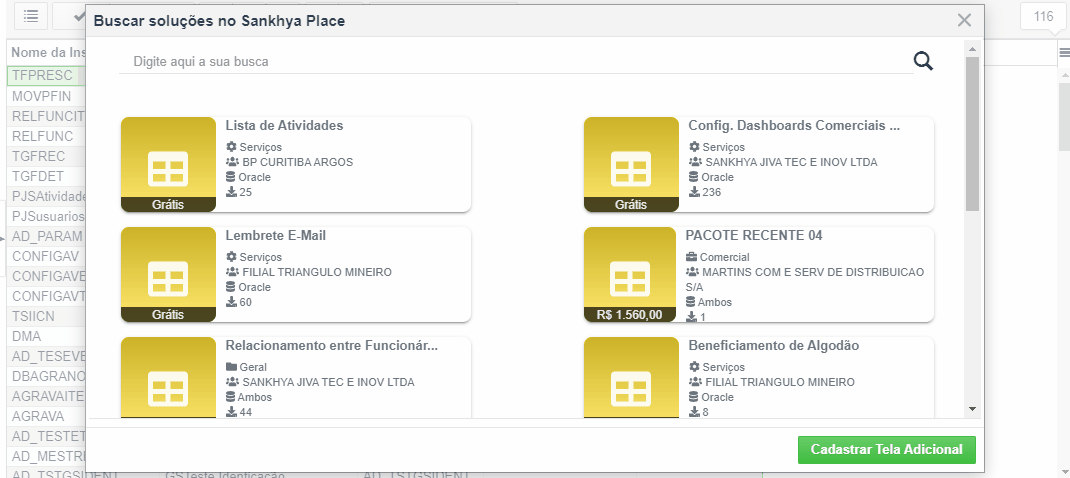Click the briefcase icon beside Comercial
The width and height of the screenshot is (1070, 478).
pyautogui.click(x=691, y=257)
